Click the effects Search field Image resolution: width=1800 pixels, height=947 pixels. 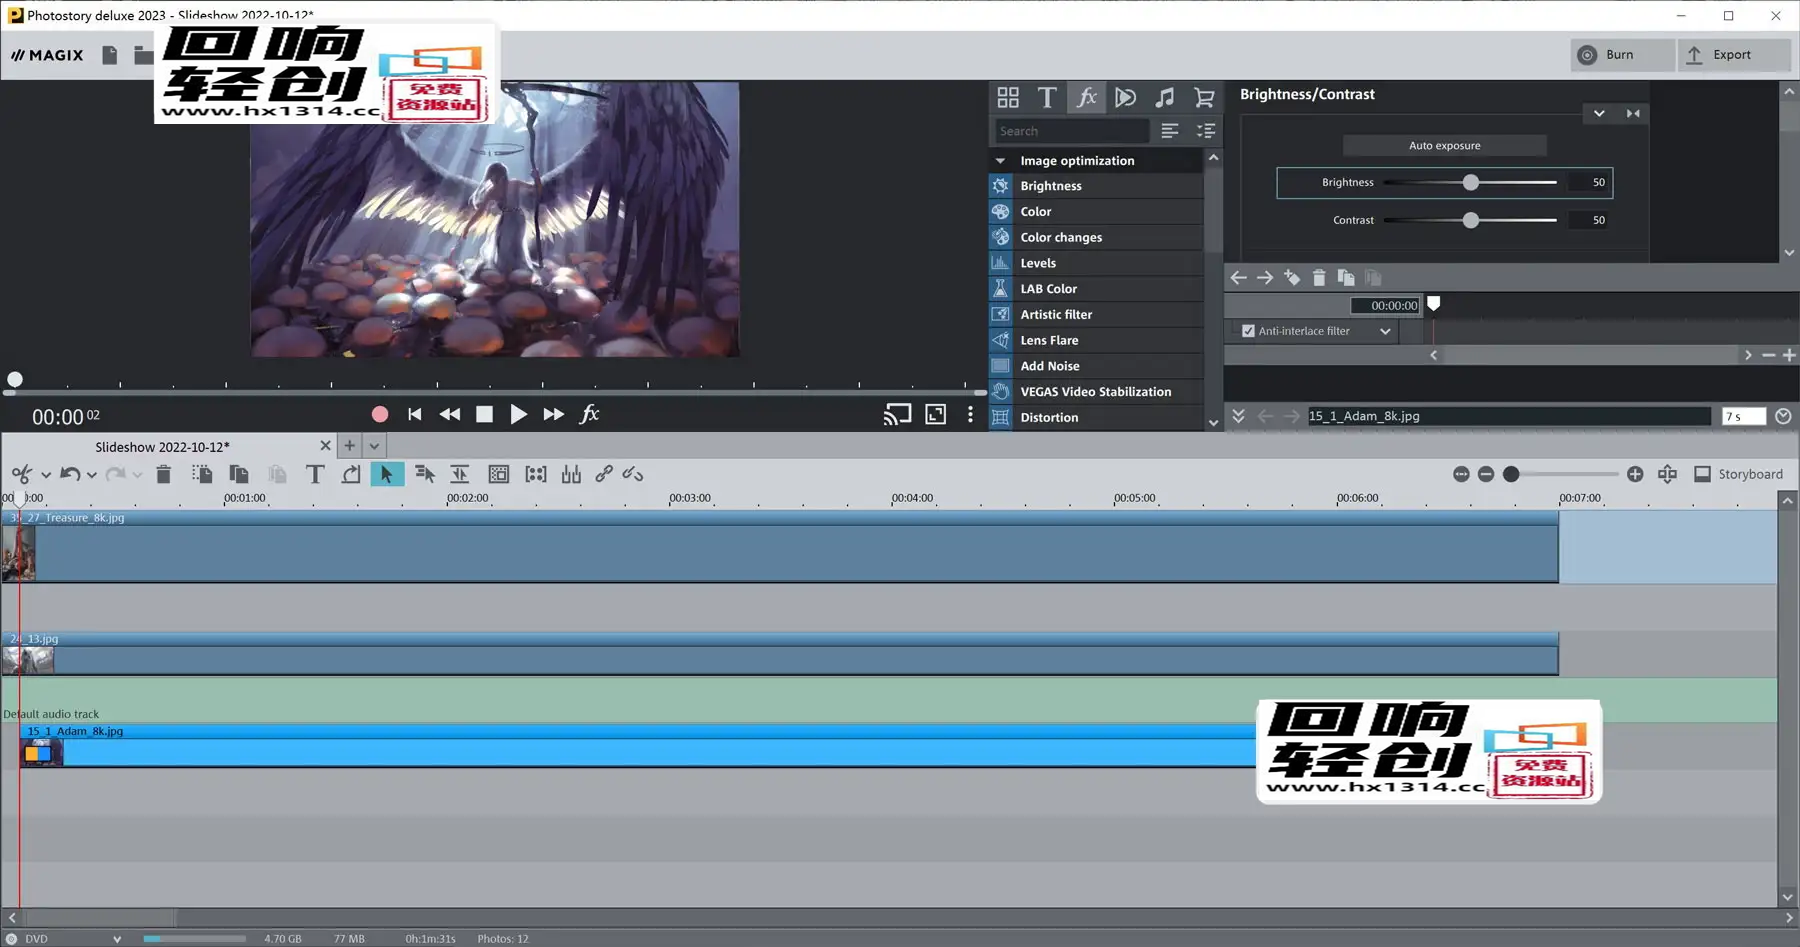pos(1071,131)
